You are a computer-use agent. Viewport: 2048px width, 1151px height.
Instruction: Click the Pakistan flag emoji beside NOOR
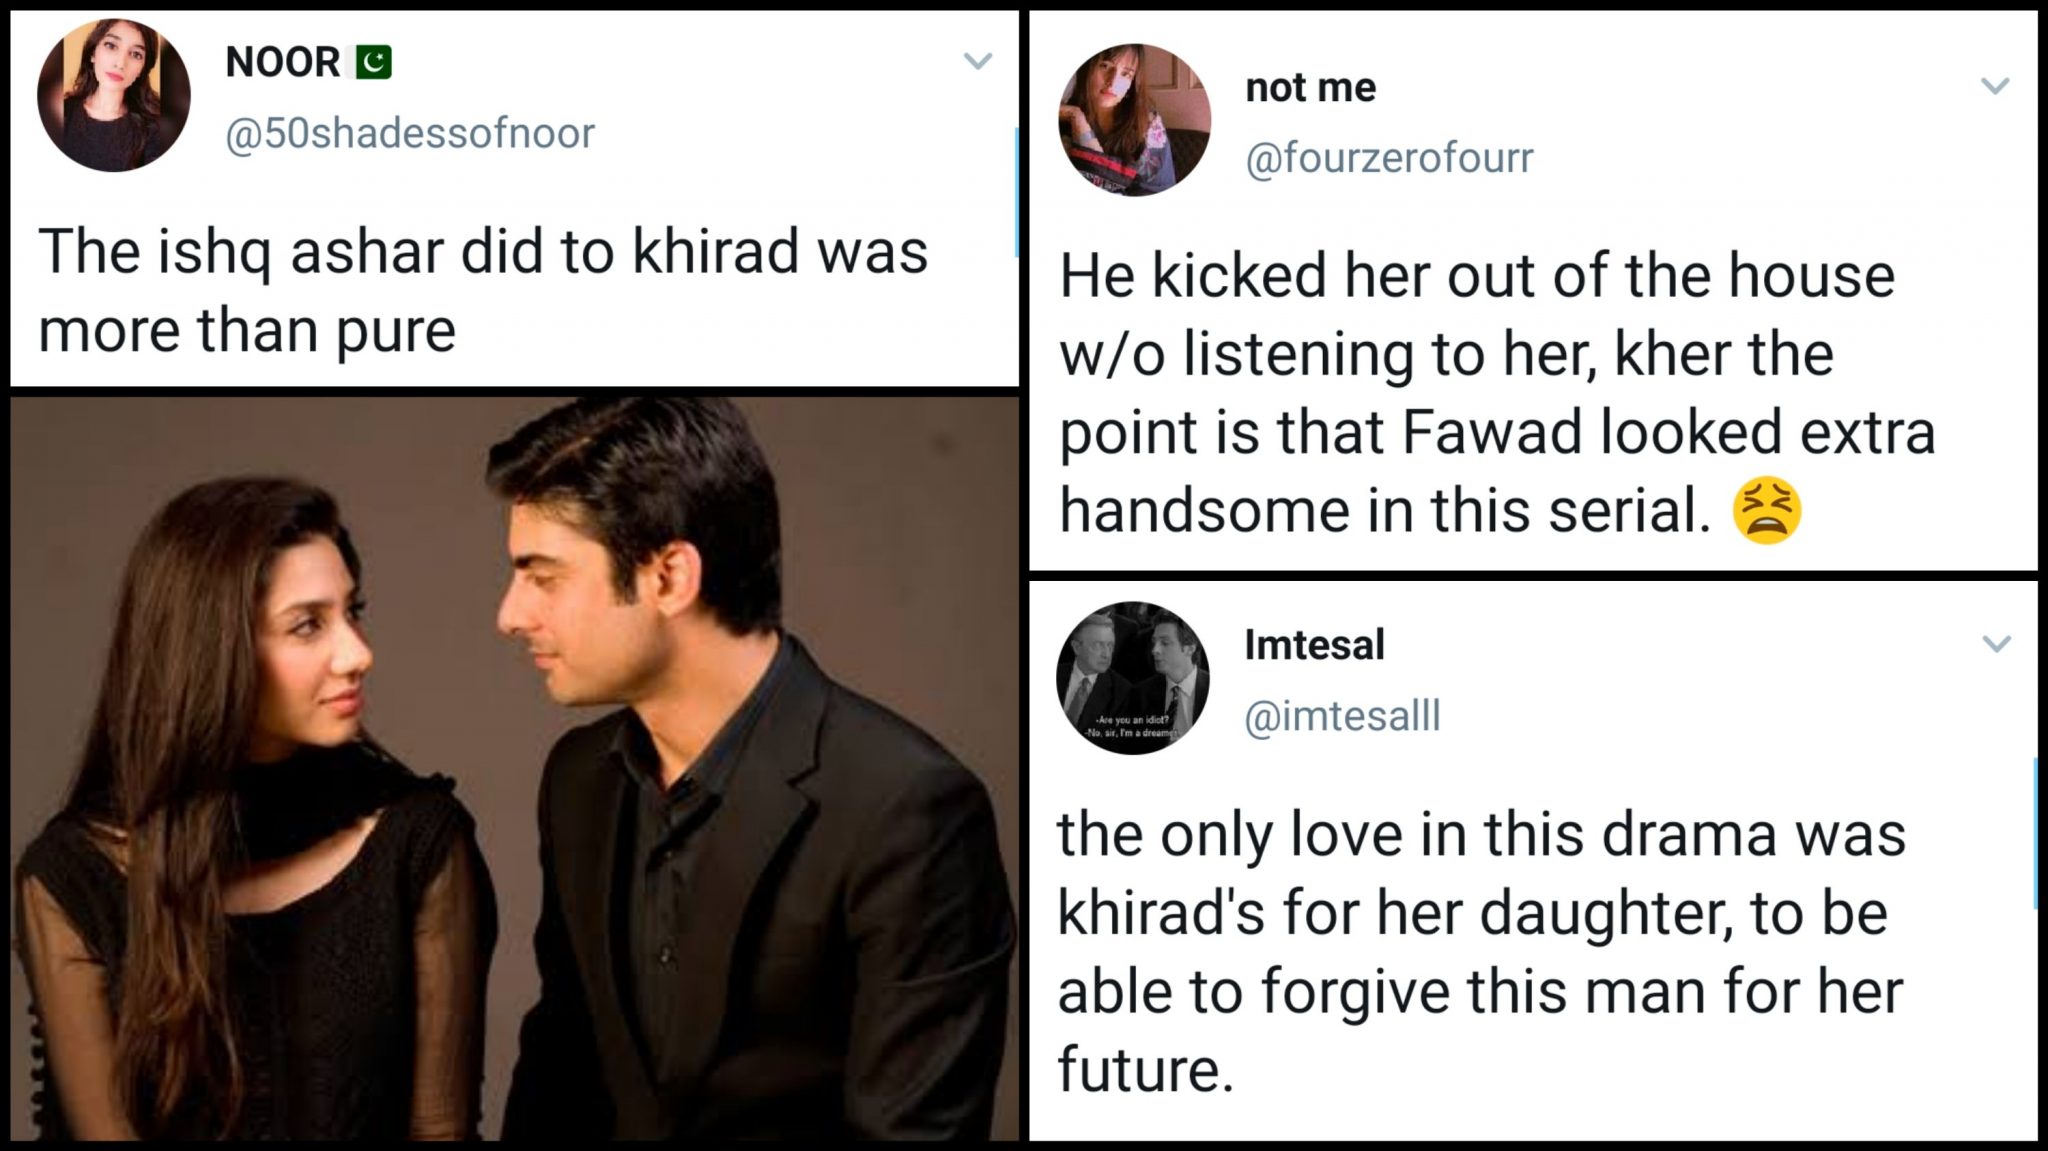[x=371, y=62]
